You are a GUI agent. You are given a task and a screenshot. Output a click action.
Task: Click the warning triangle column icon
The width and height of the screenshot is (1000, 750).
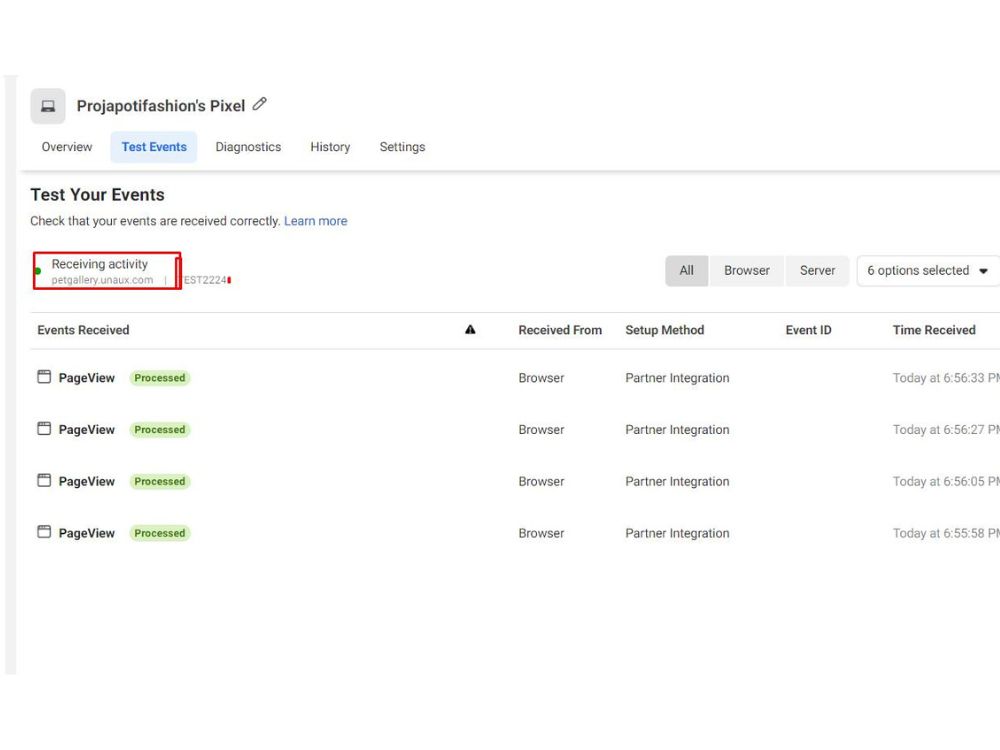470,330
